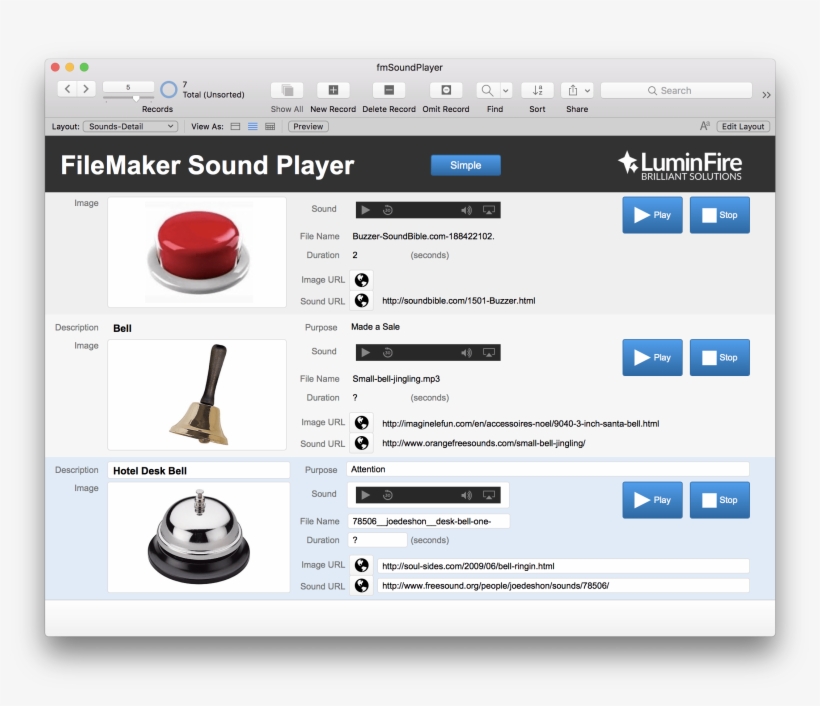
Task: Open the Share dropdown arrow
Action: 588,90
